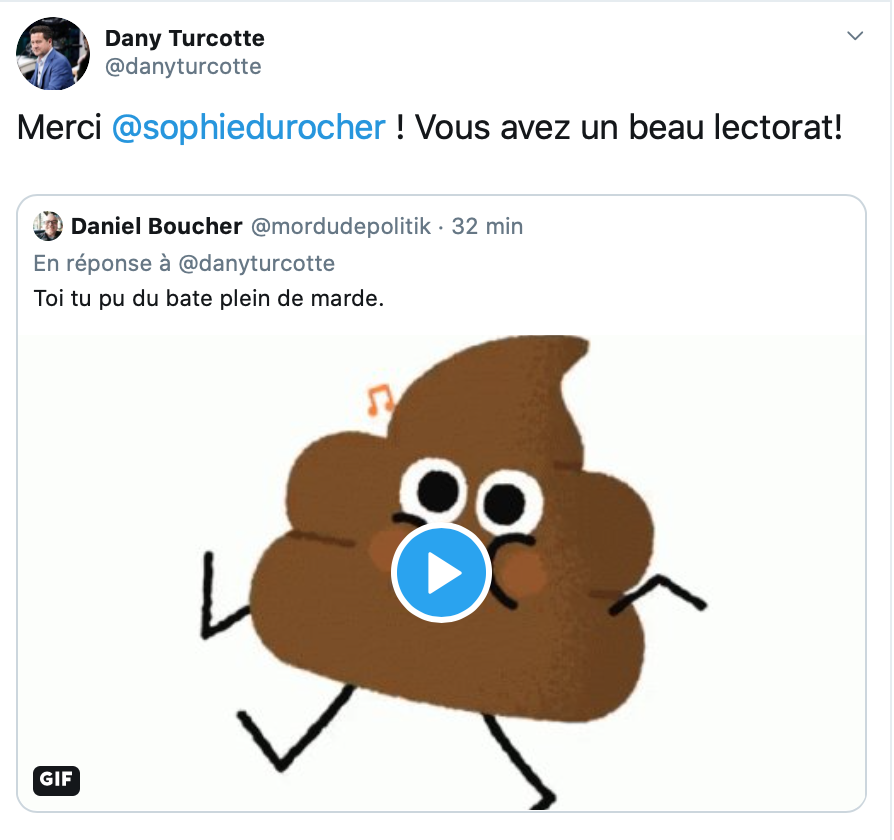This screenshot has width=894, height=840.
Task: Open the '32 min' timestamp
Action: coord(487,226)
